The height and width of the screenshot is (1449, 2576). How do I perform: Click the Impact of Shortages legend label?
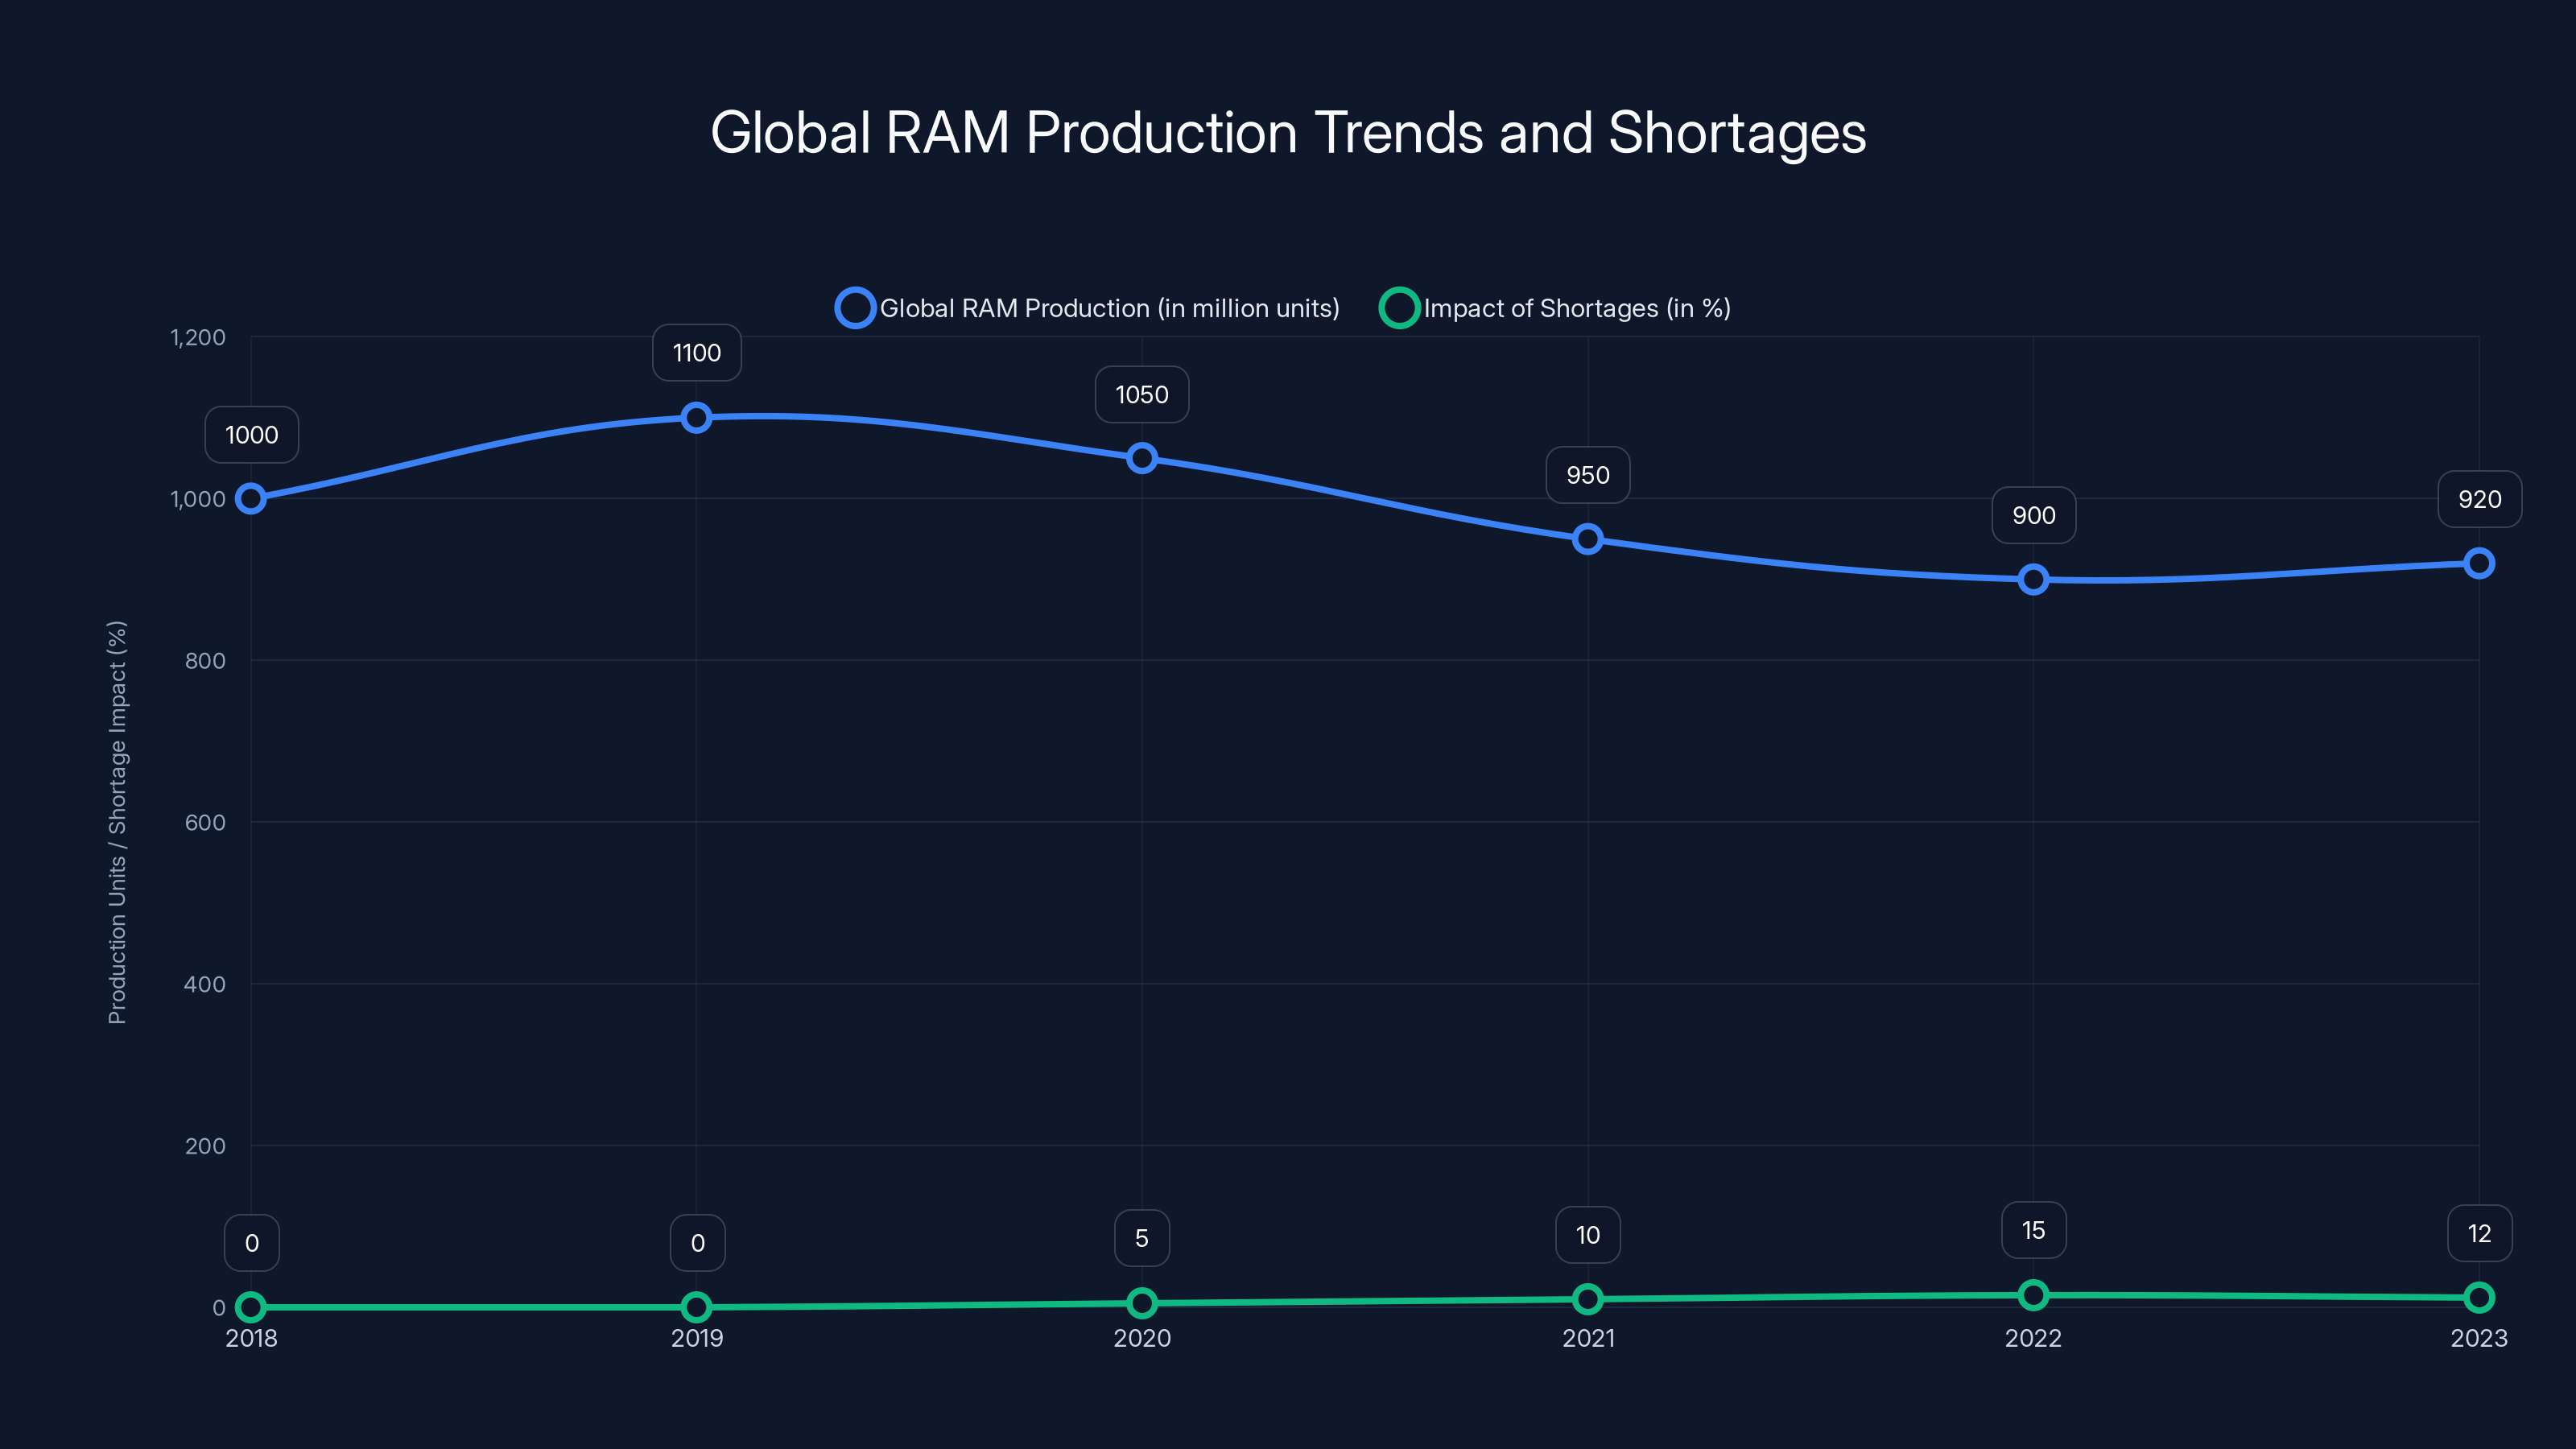point(1577,308)
